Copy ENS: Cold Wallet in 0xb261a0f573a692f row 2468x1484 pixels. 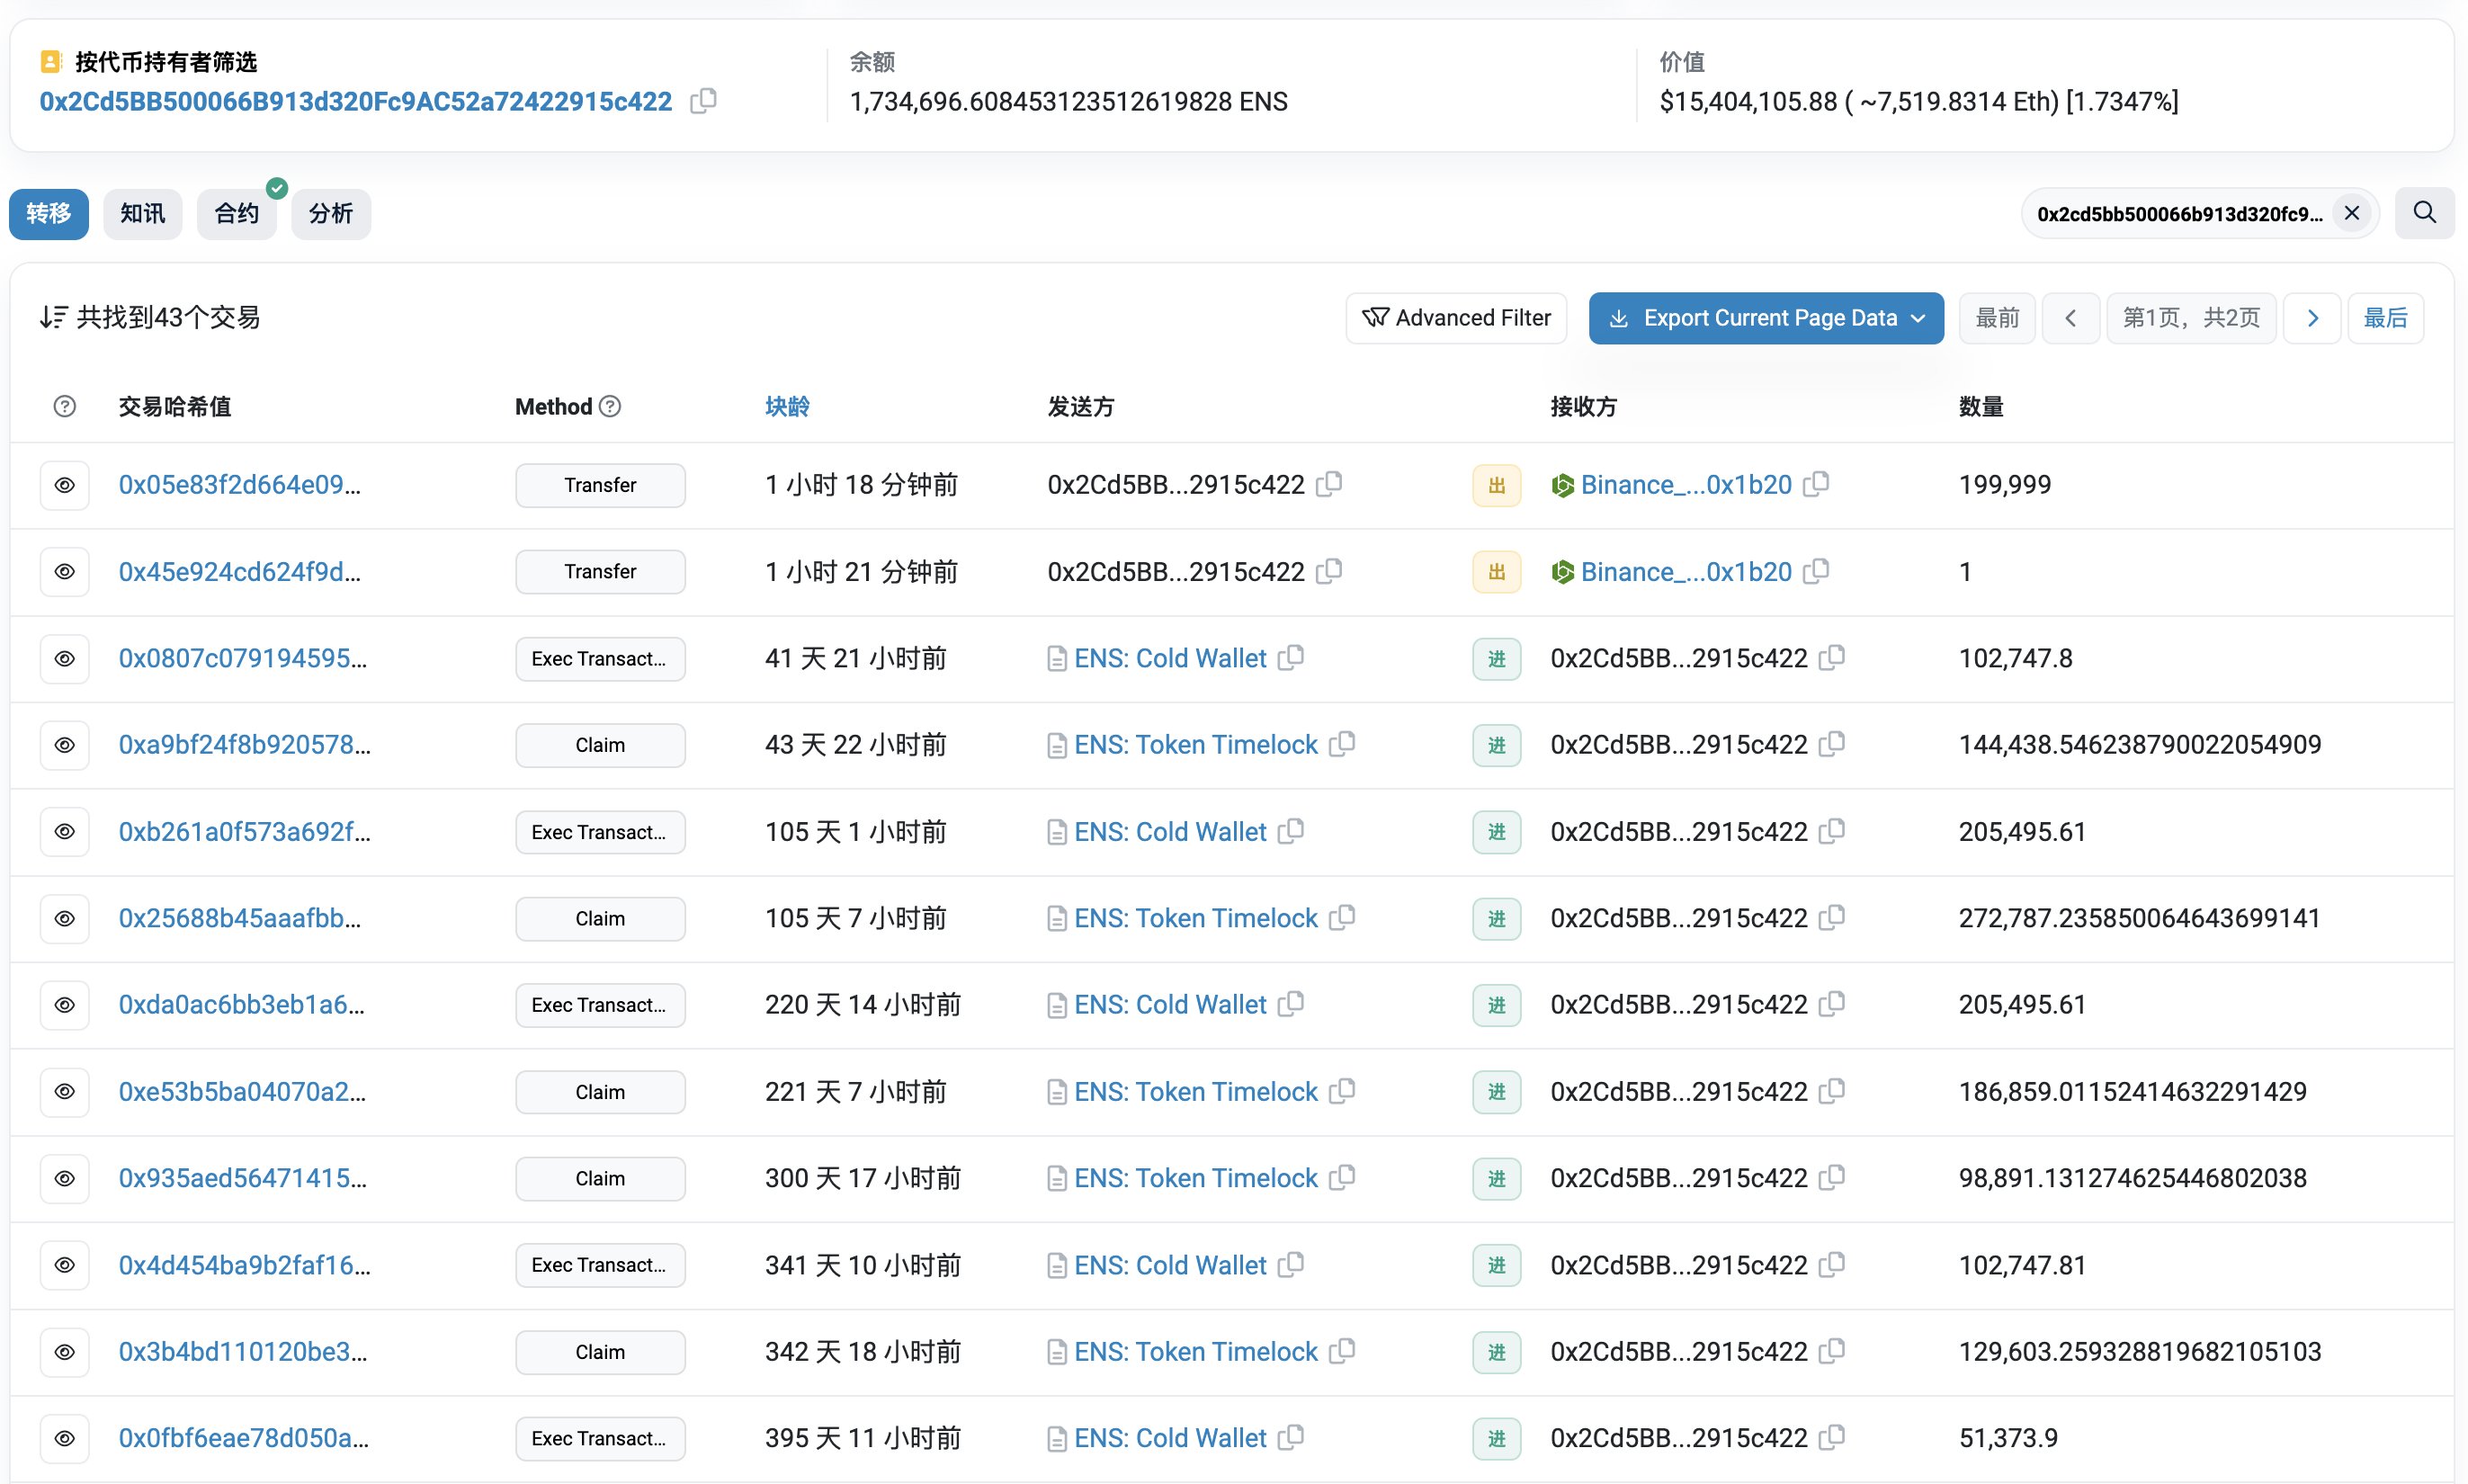pyautogui.click(x=1291, y=831)
